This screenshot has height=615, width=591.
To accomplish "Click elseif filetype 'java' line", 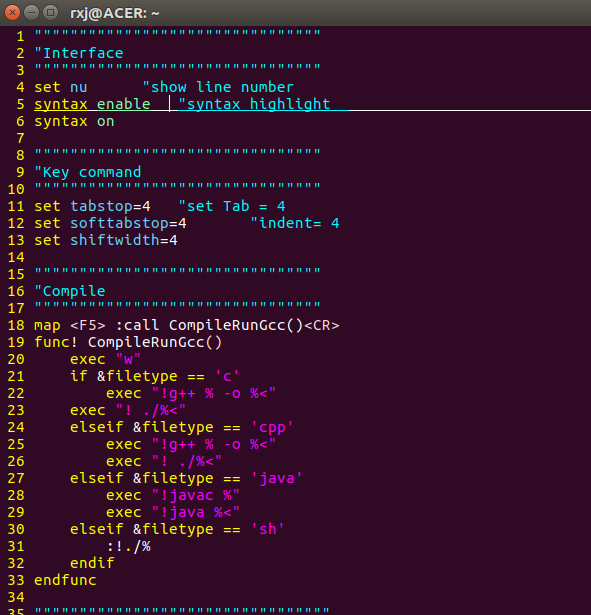I will coord(186,478).
